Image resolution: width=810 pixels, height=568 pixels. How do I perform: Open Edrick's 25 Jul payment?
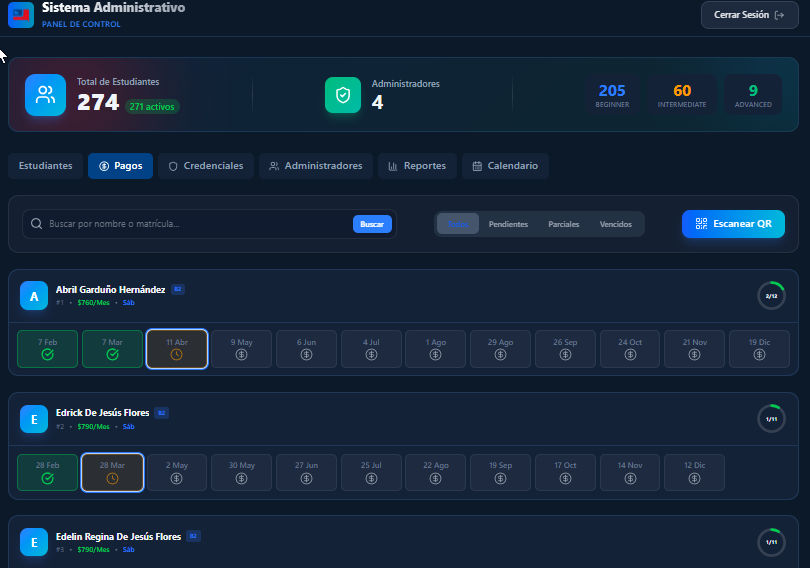[371, 472]
